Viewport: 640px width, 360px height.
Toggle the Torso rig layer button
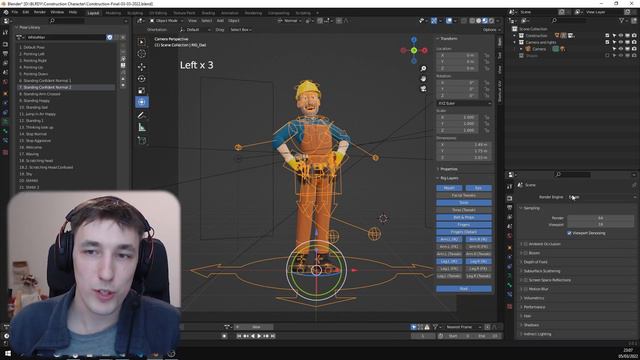click(464, 202)
